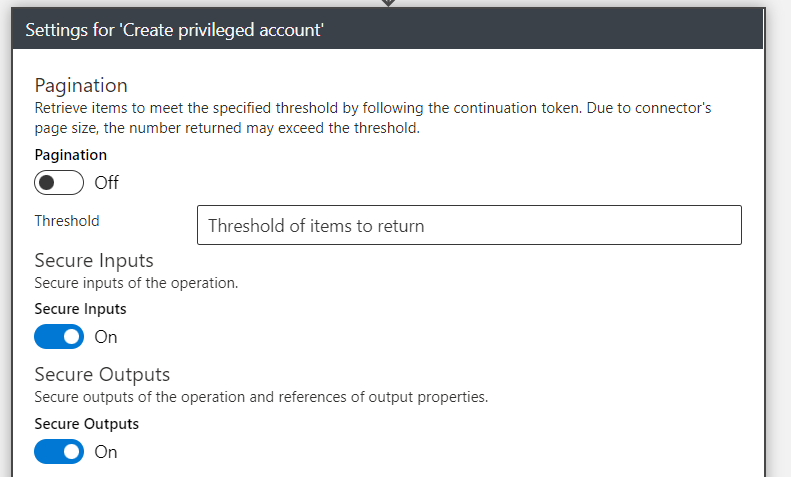Disable the Secure Inputs toggle switch
Image resolution: width=791 pixels, height=477 pixels.
point(59,337)
